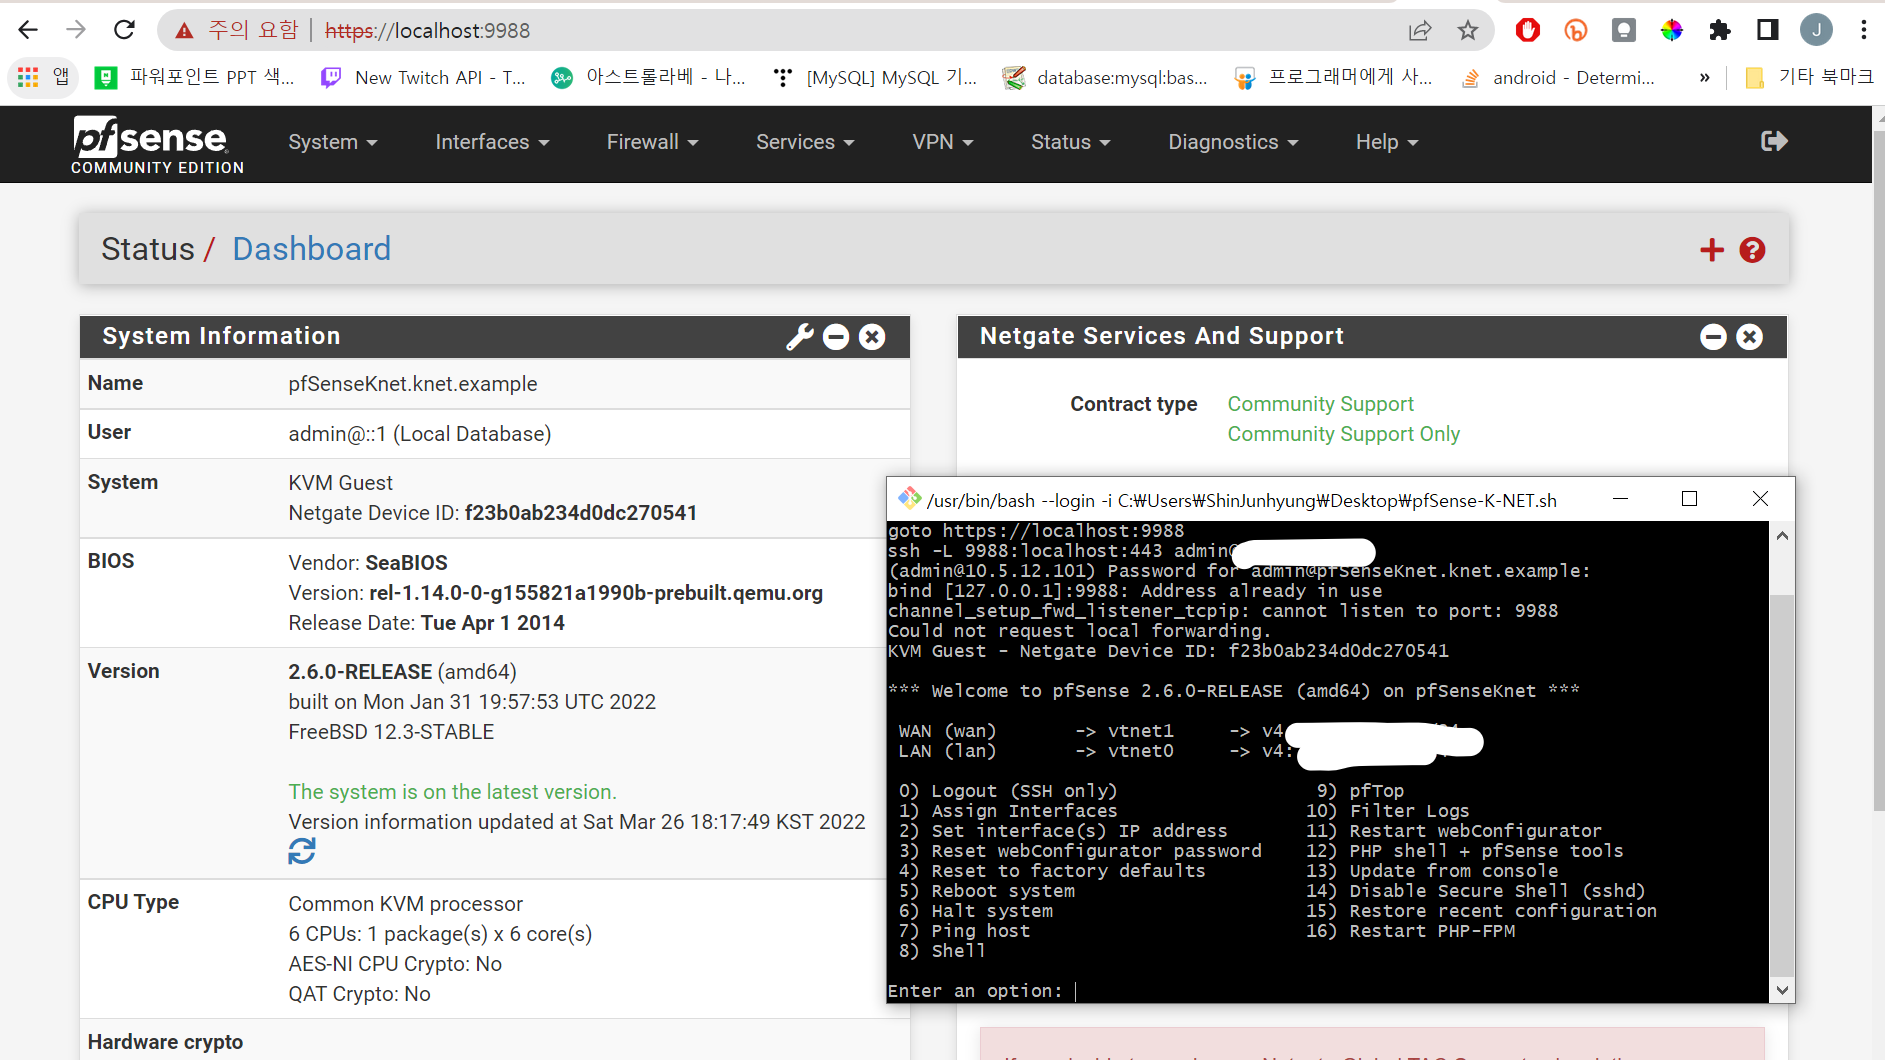Image resolution: width=1885 pixels, height=1060 pixels.
Task: Click the red Opera-style extension icon
Action: pos(1527,30)
